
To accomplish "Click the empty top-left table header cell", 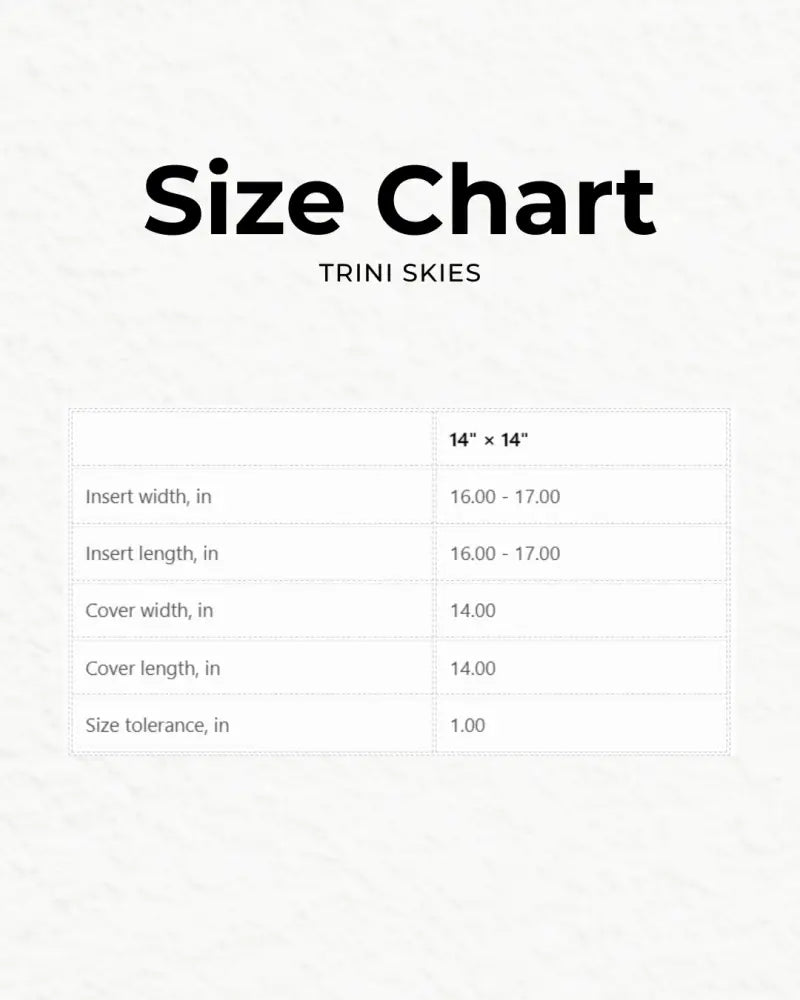I will pyautogui.click(x=252, y=439).
